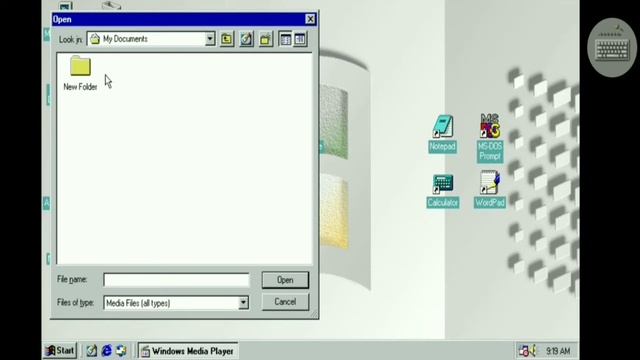Click the Cancel button
The width and height of the screenshot is (640, 360).
[x=285, y=302]
